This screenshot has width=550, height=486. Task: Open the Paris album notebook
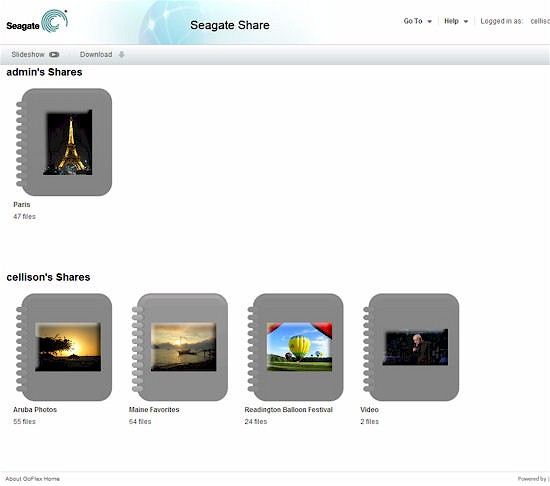tap(65, 142)
